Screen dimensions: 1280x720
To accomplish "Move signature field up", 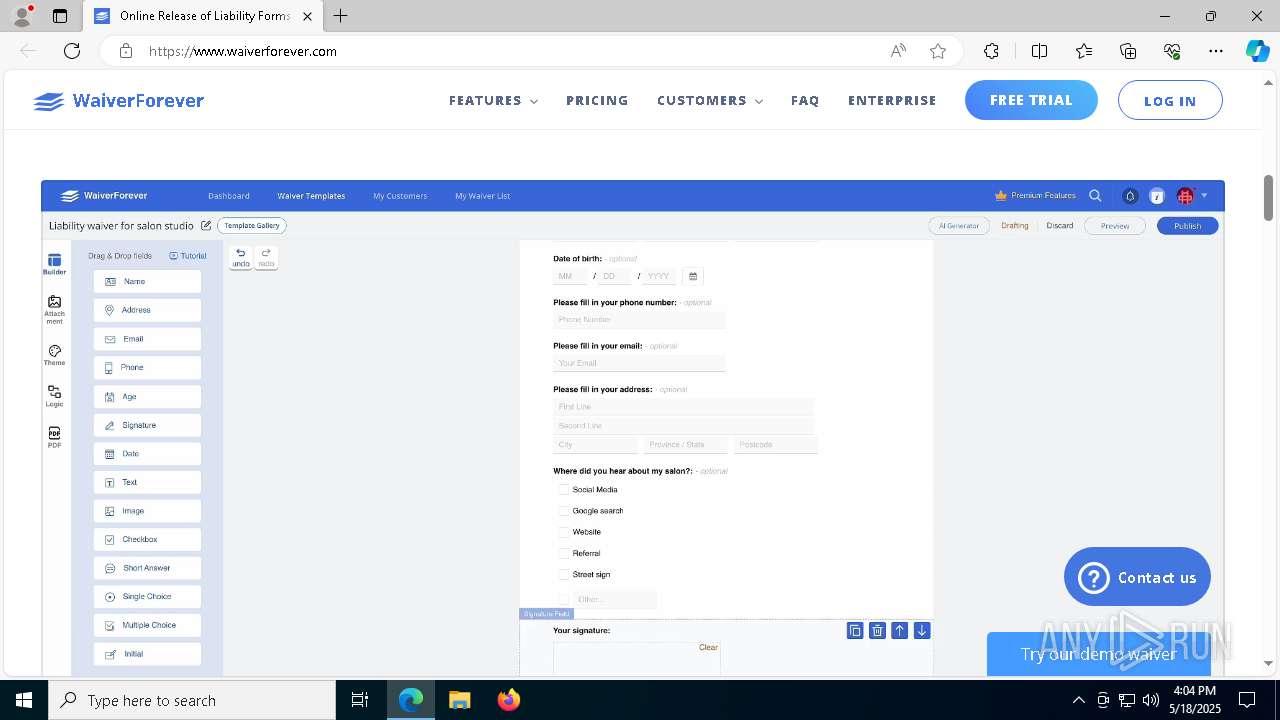I will click(x=900, y=630).
